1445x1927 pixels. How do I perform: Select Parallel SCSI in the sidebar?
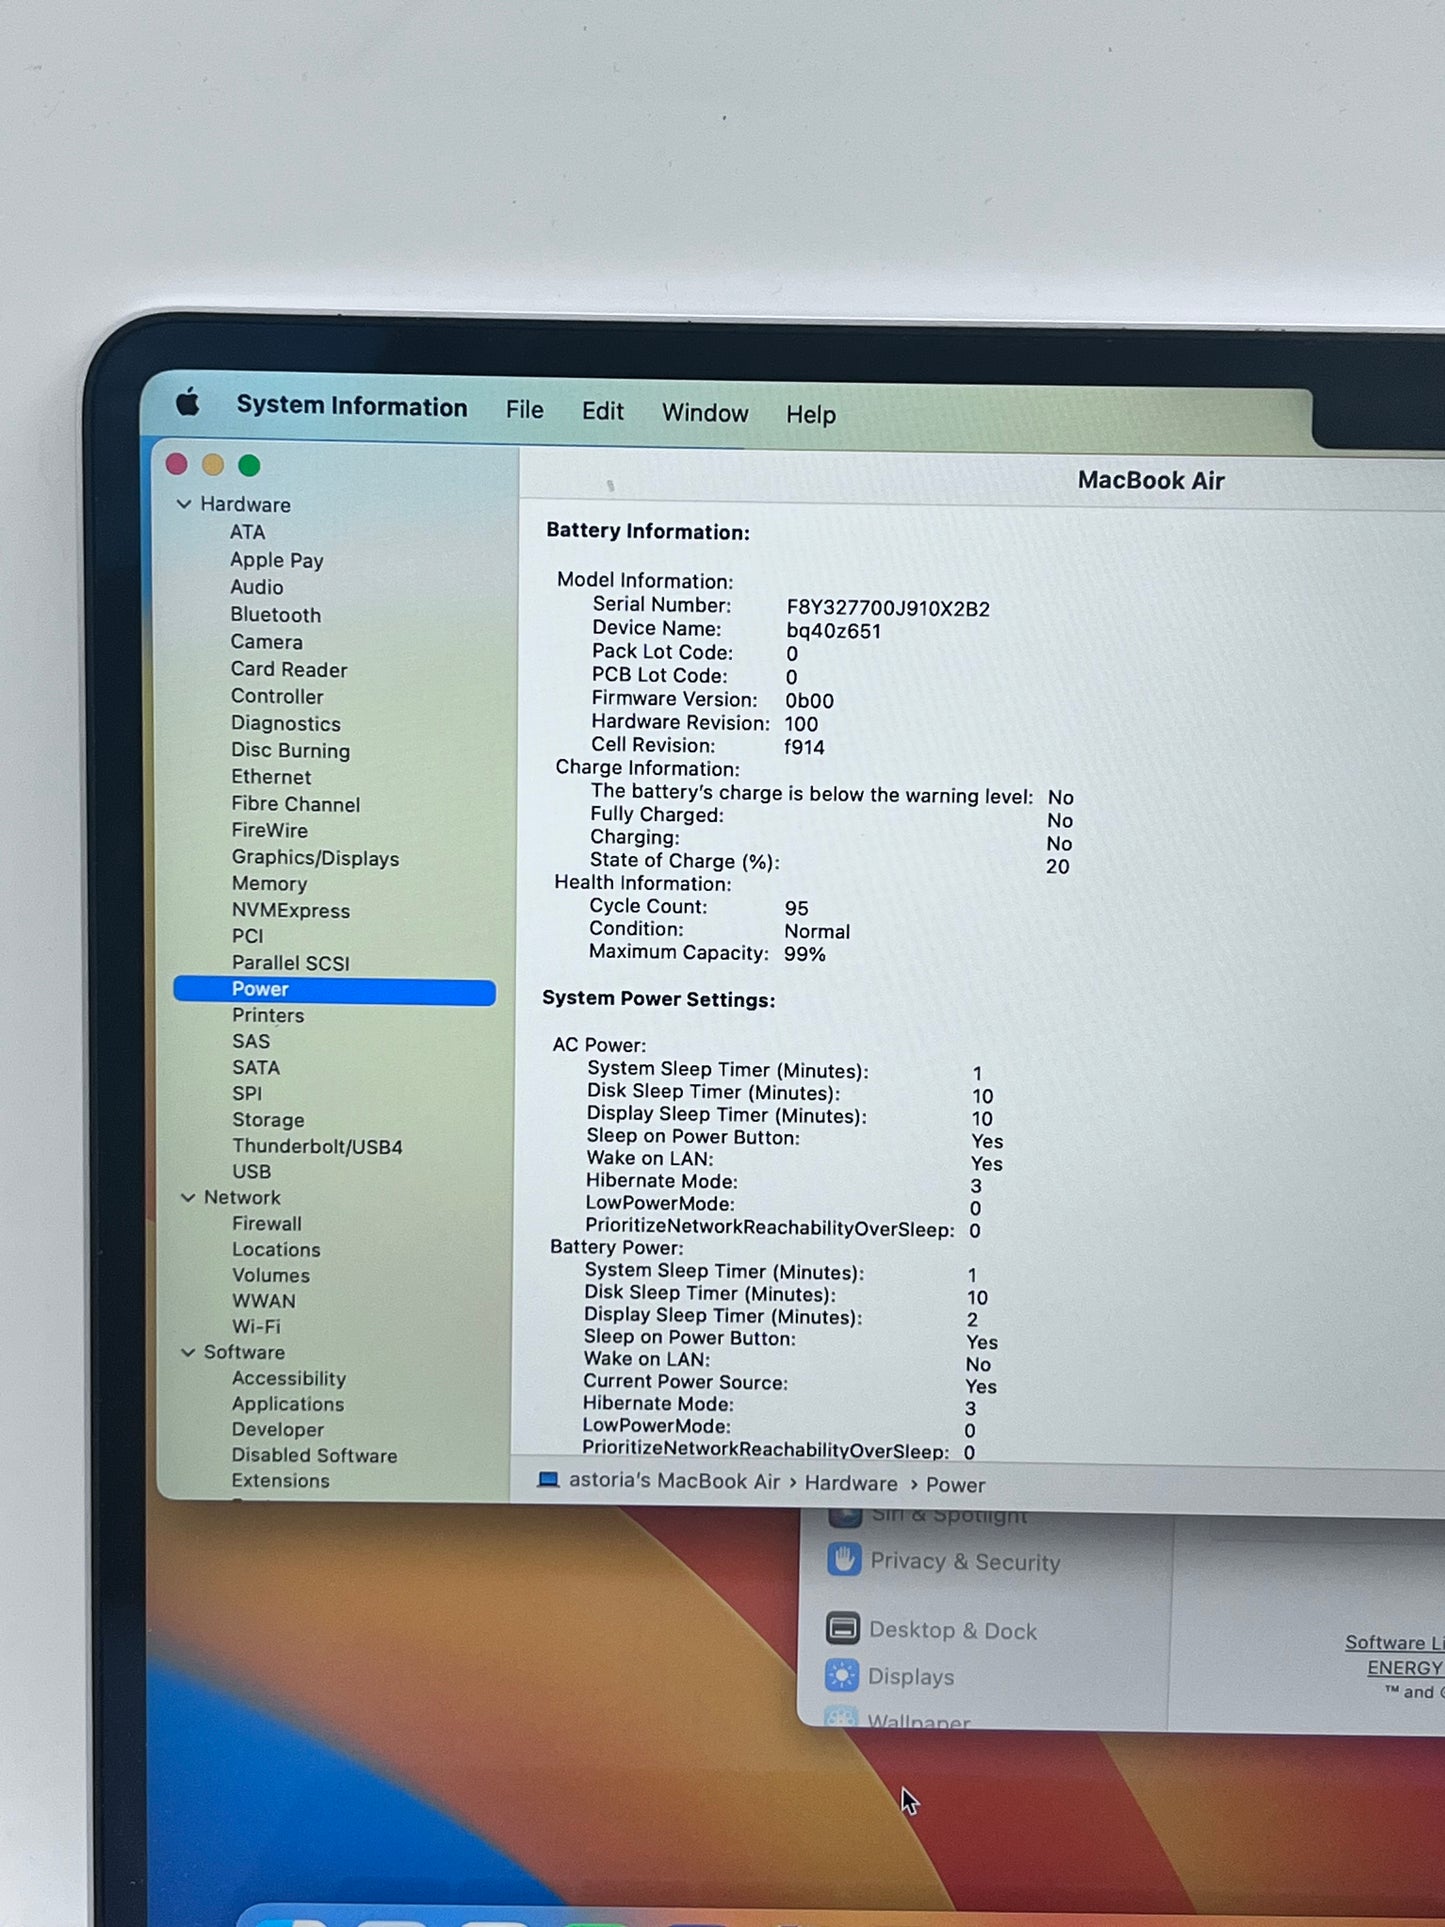[291, 963]
